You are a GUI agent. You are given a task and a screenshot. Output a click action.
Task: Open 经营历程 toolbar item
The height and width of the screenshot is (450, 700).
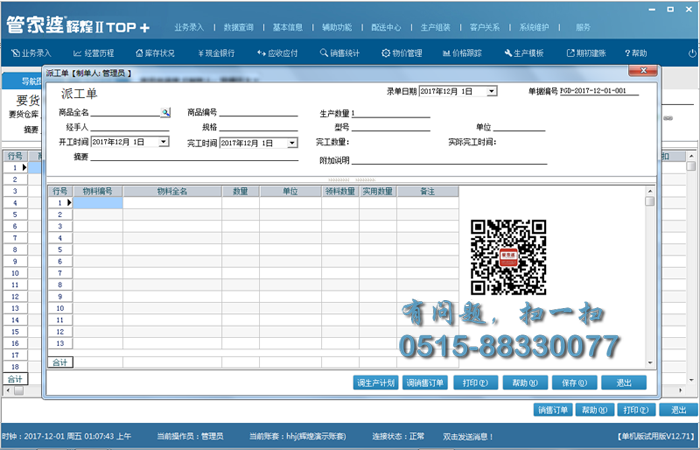[94, 53]
